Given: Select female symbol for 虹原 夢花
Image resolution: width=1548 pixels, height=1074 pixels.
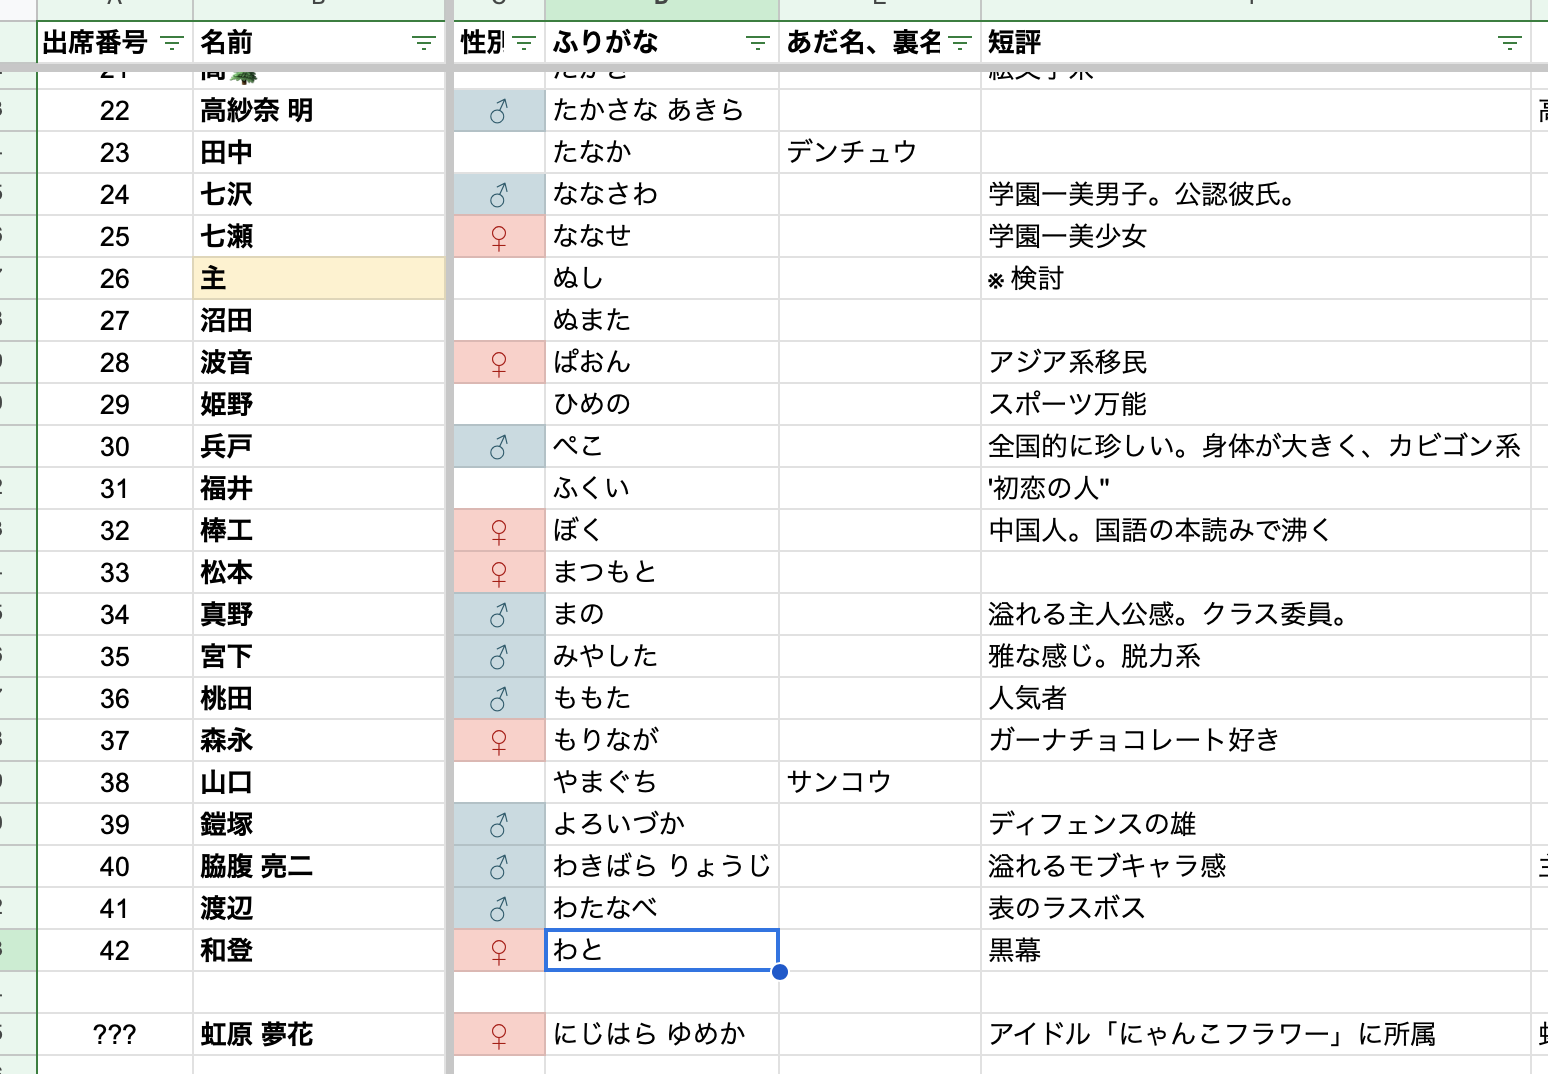Looking at the screenshot, I should coord(499,1035).
